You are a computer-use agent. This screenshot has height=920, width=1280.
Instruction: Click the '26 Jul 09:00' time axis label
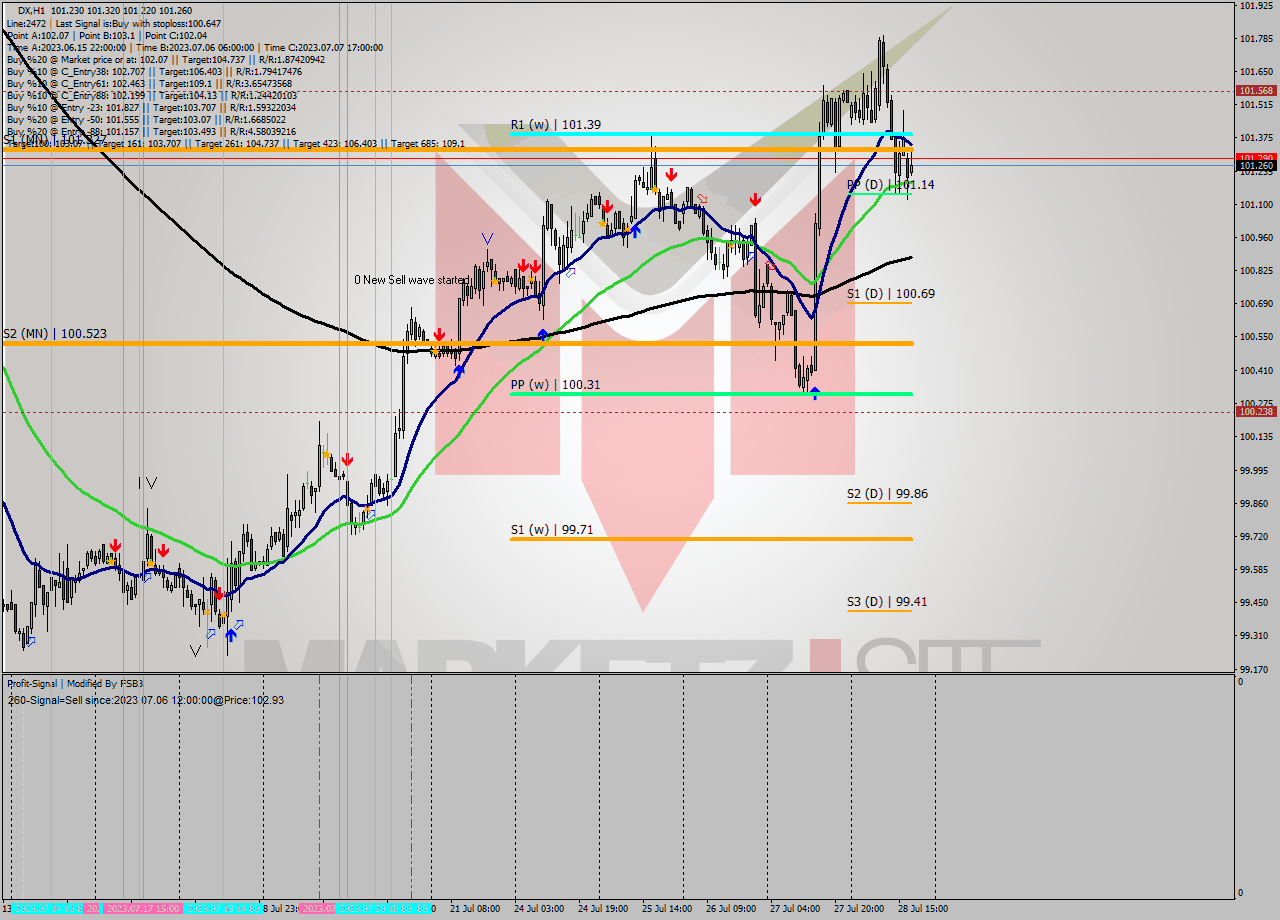click(x=731, y=909)
